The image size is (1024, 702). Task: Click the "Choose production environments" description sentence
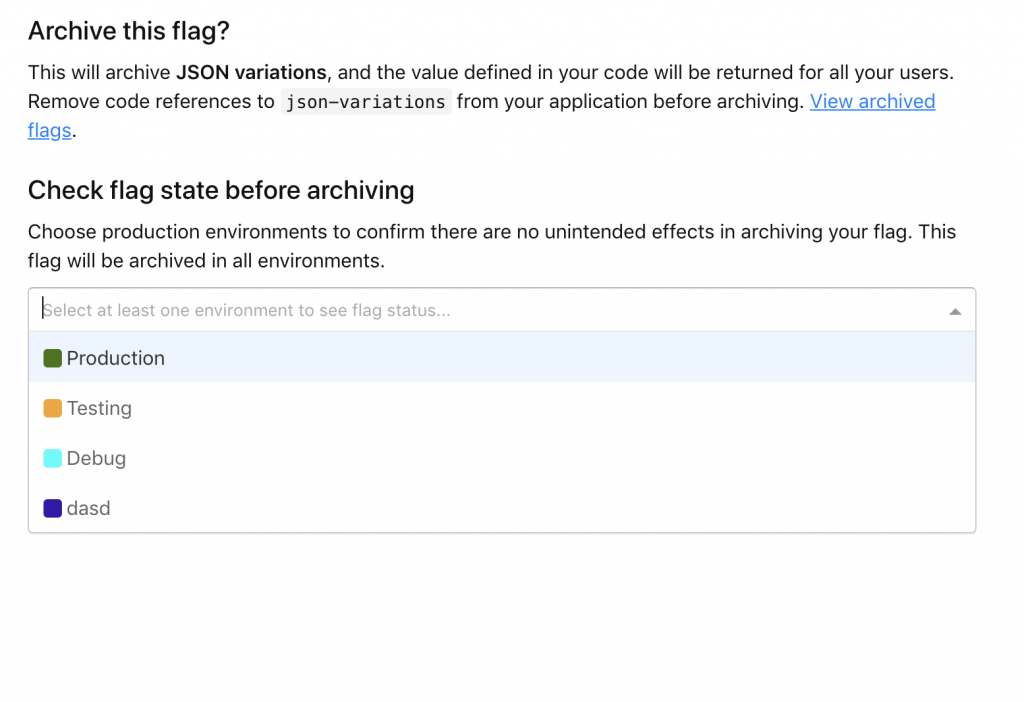300,232
